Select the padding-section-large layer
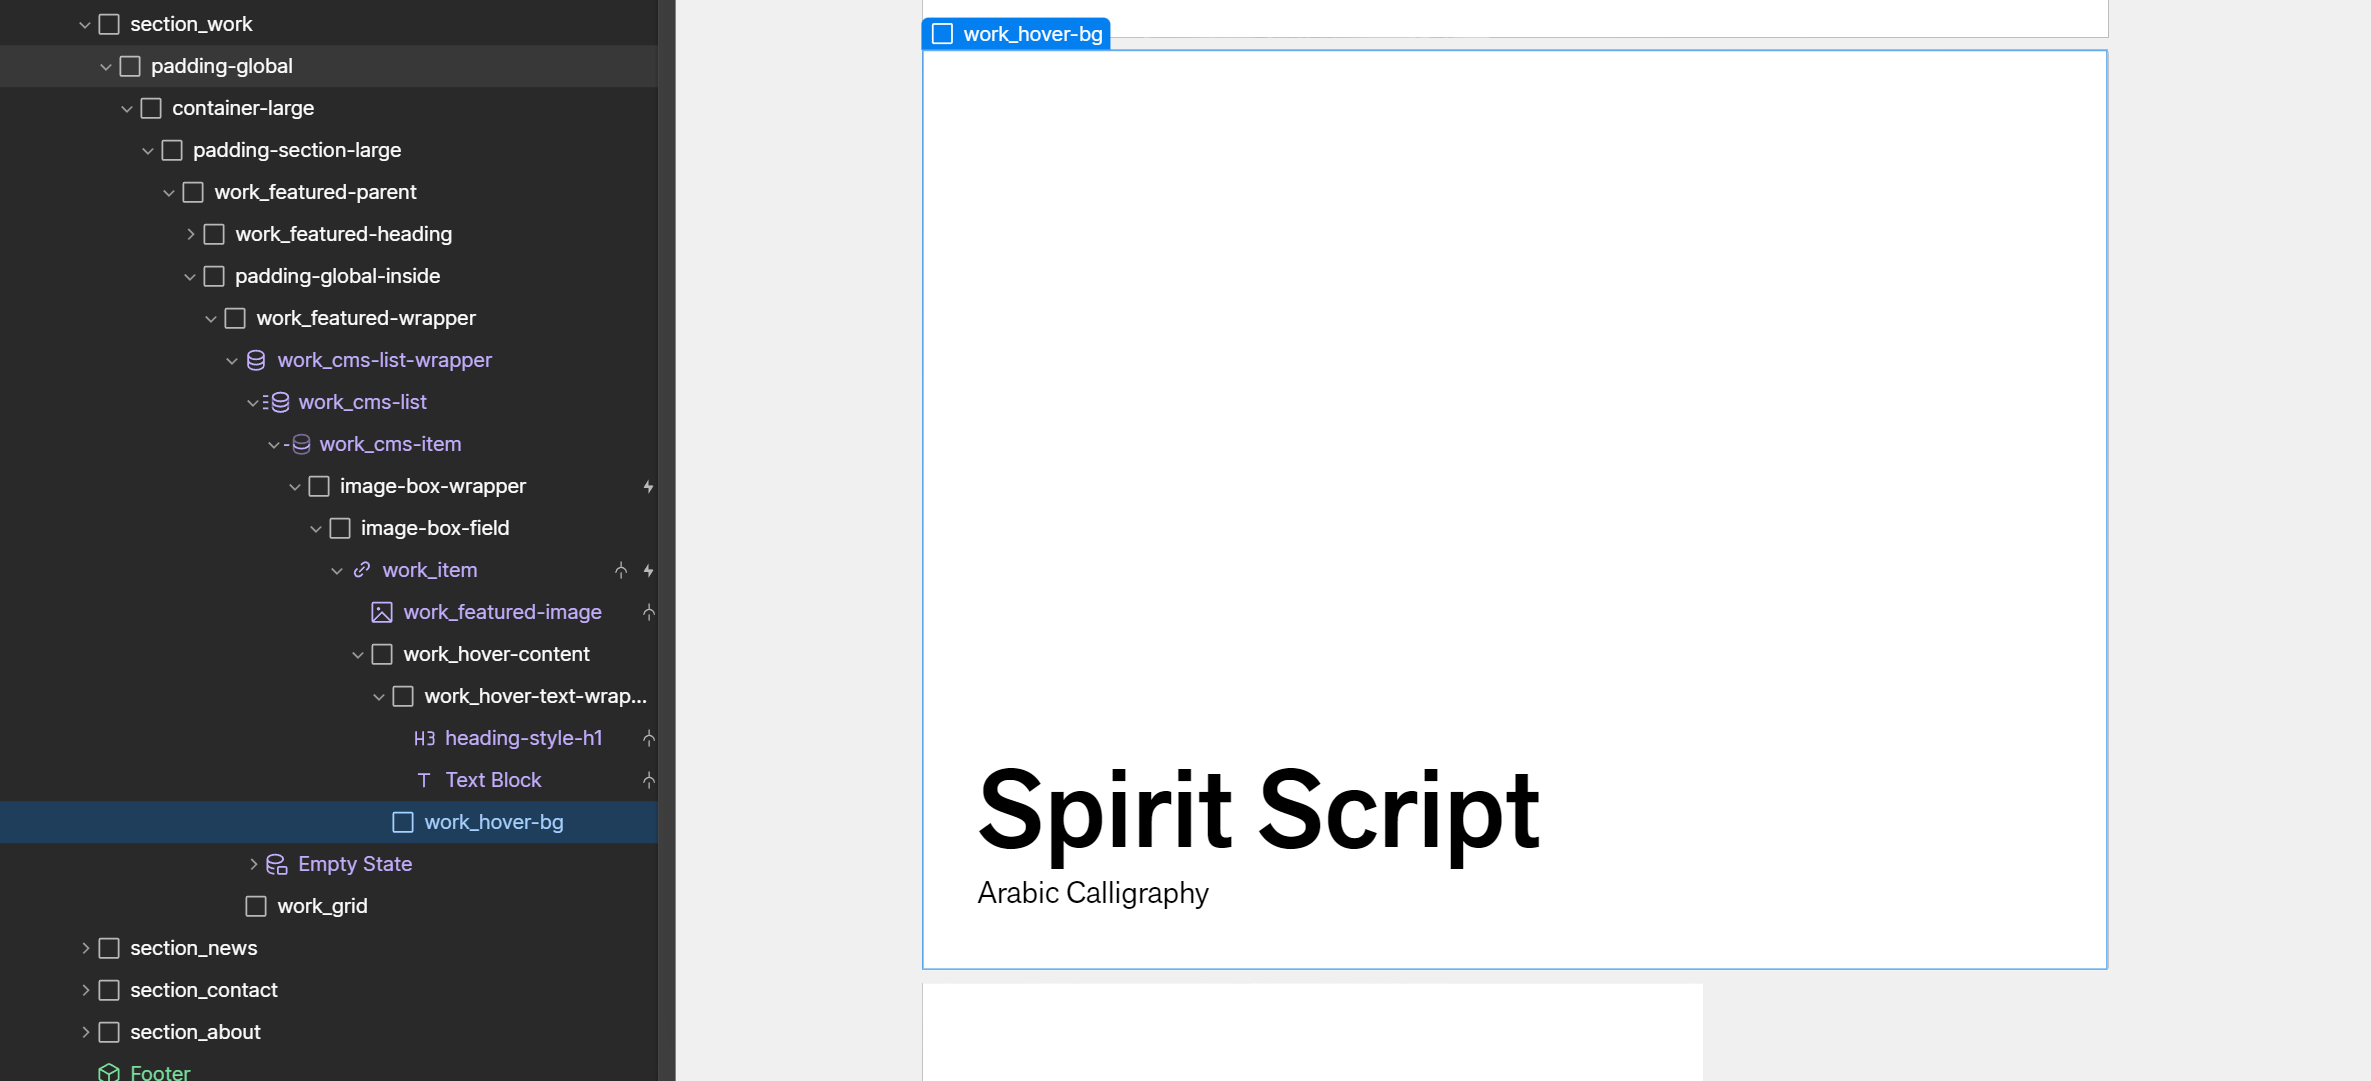Image resolution: width=2371 pixels, height=1081 pixels. (x=297, y=150)
